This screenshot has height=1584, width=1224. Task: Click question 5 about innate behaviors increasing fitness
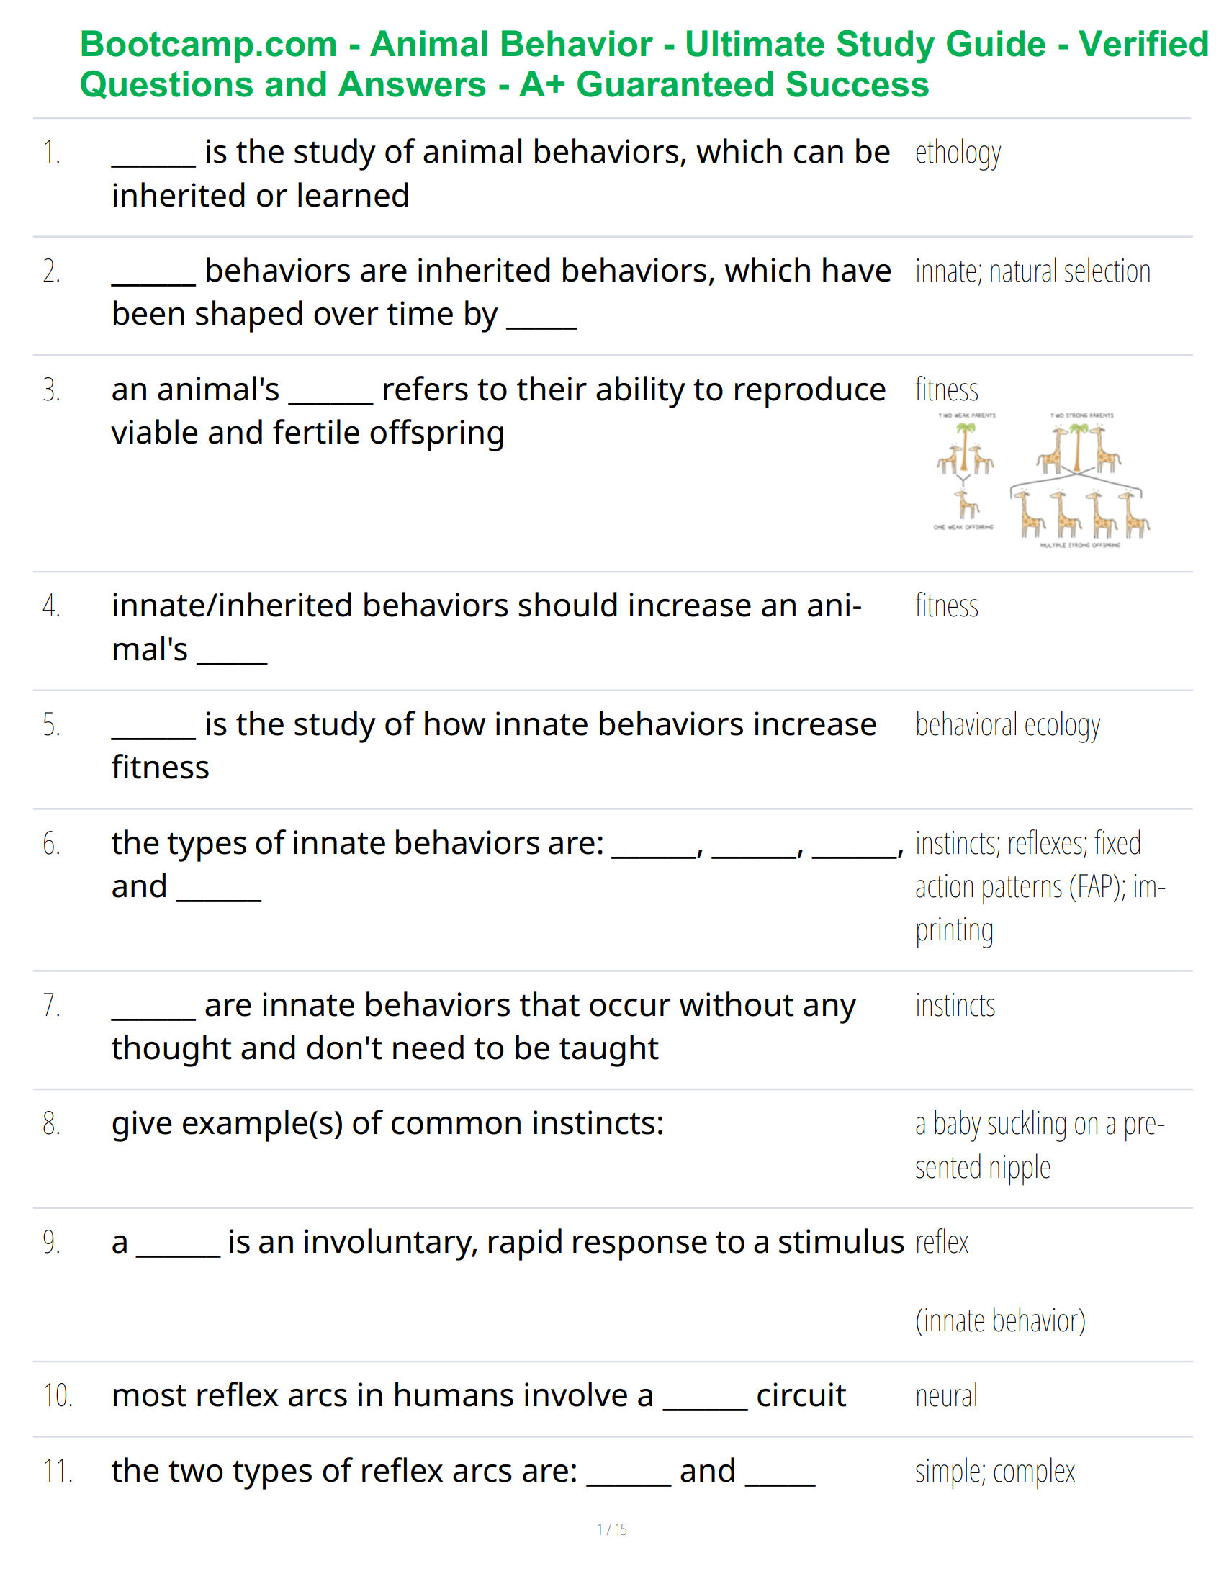pyautogui.click(x=494, y=745)
